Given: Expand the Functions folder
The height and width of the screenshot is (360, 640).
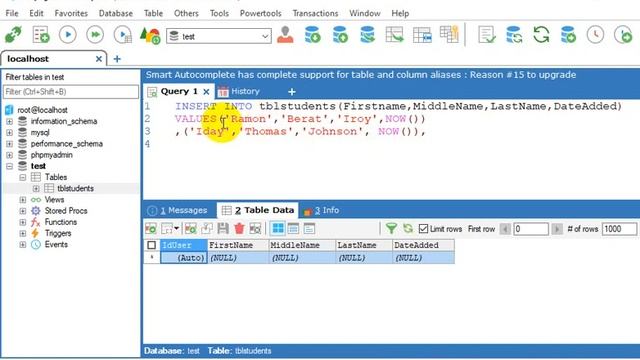Looking at the screenshot, I should [x=23, y=222].
